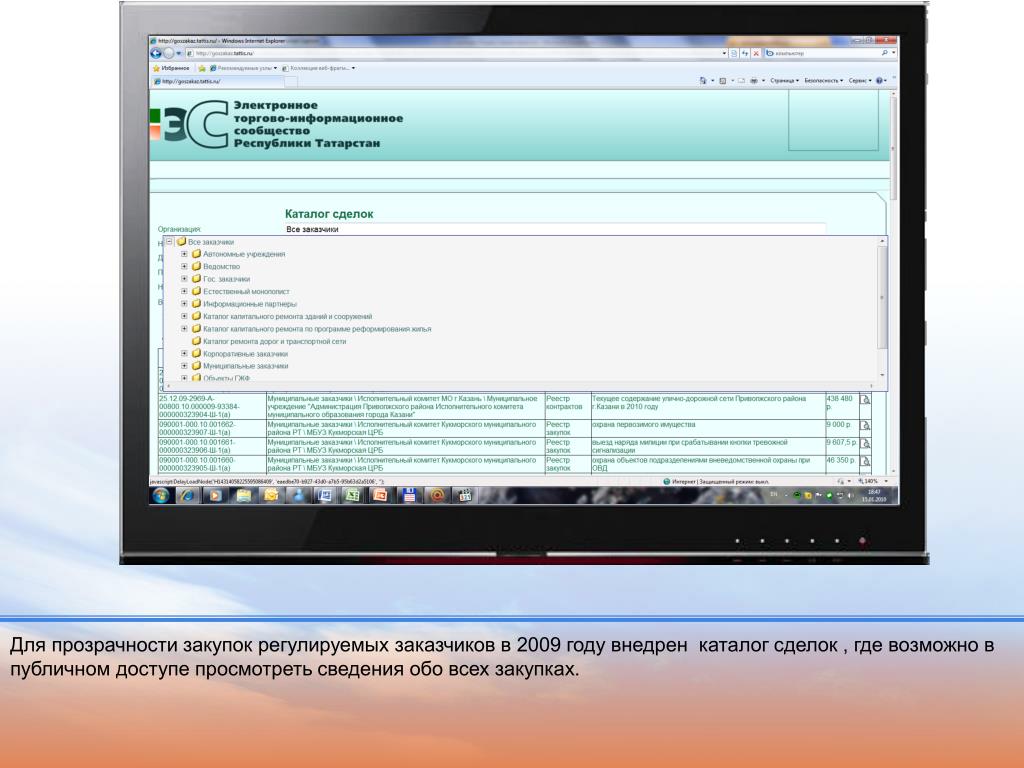Open the Рекомендуемые узлы favorites link

pos(243,68)
